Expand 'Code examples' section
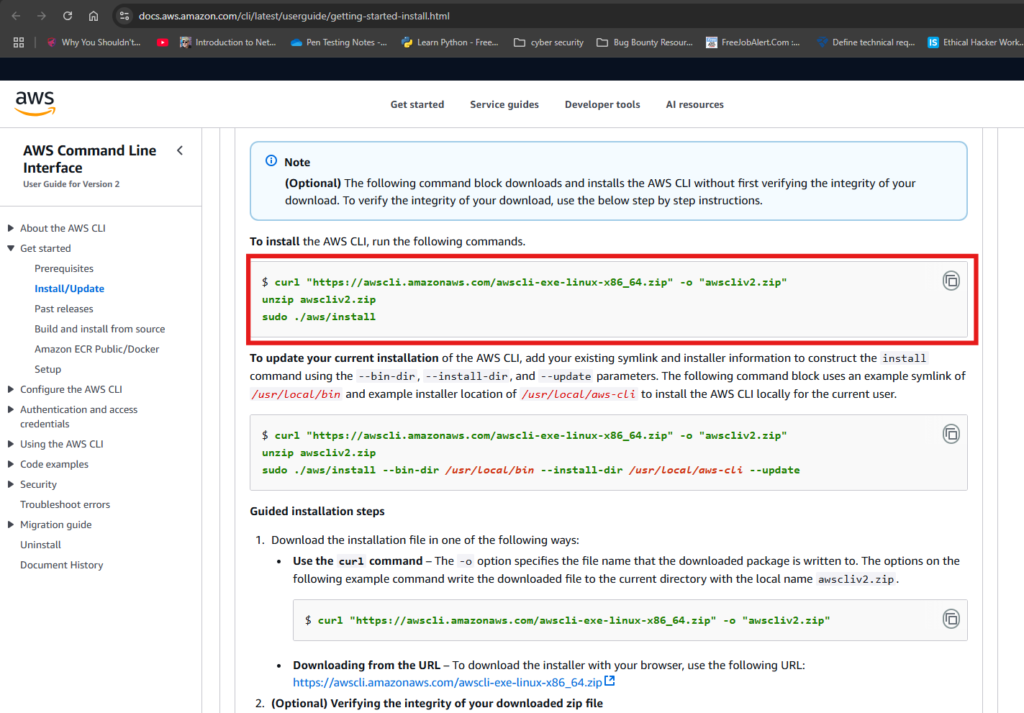The height and width of the screenshot is (713, 1024). point(10,464)
